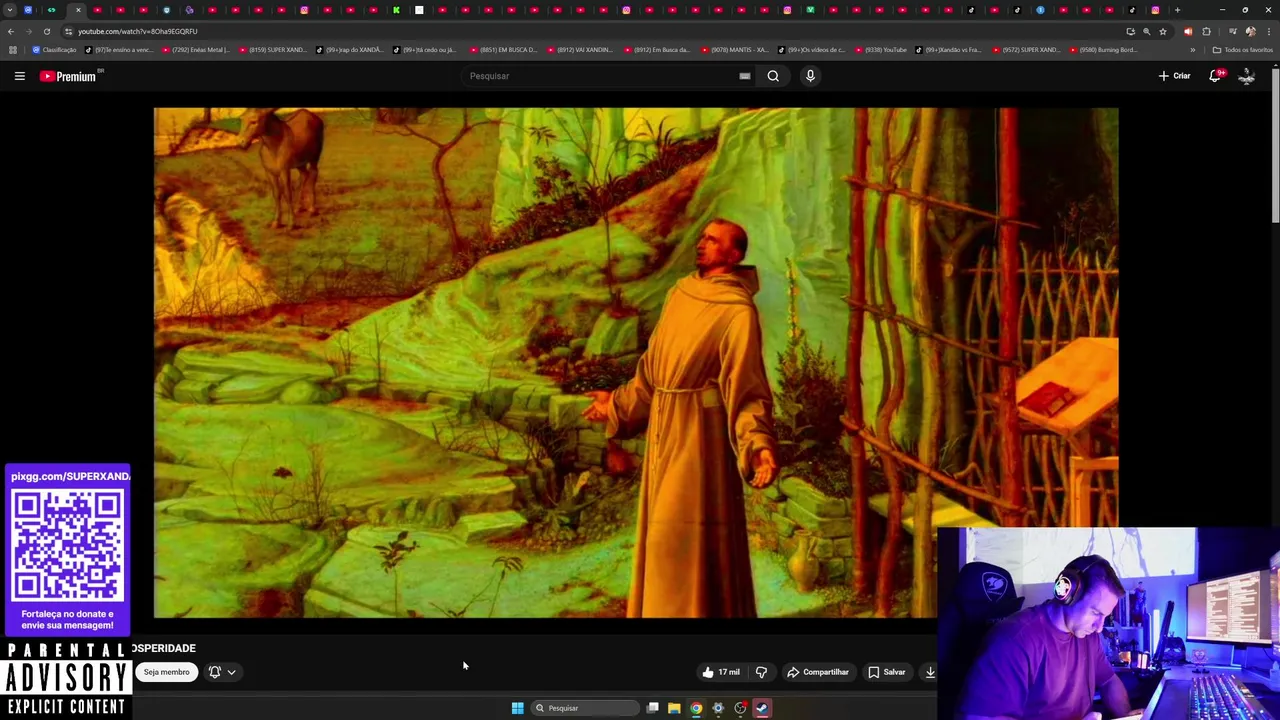
Task: Expand the channel notification bell dropdown
Action: [223, 672]
